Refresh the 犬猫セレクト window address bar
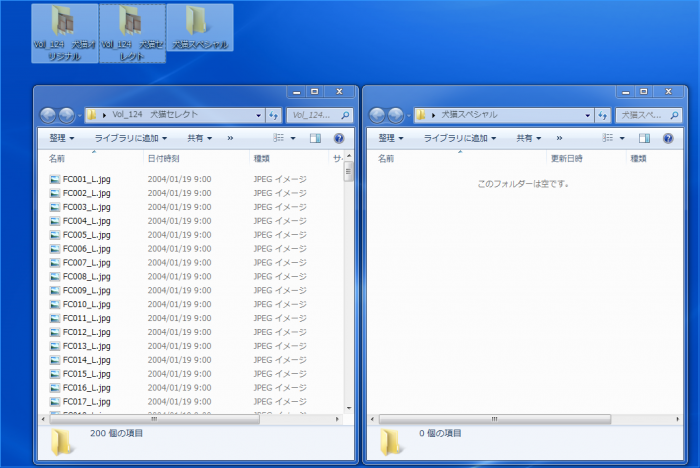 point(273,115)
